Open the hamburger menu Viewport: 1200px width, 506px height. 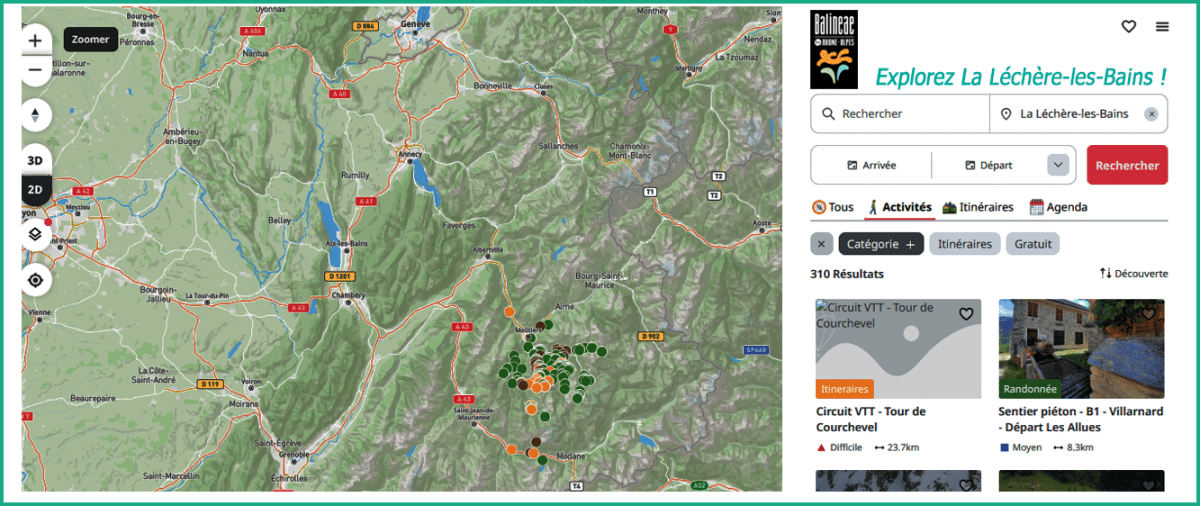(x=1162, y=27)
